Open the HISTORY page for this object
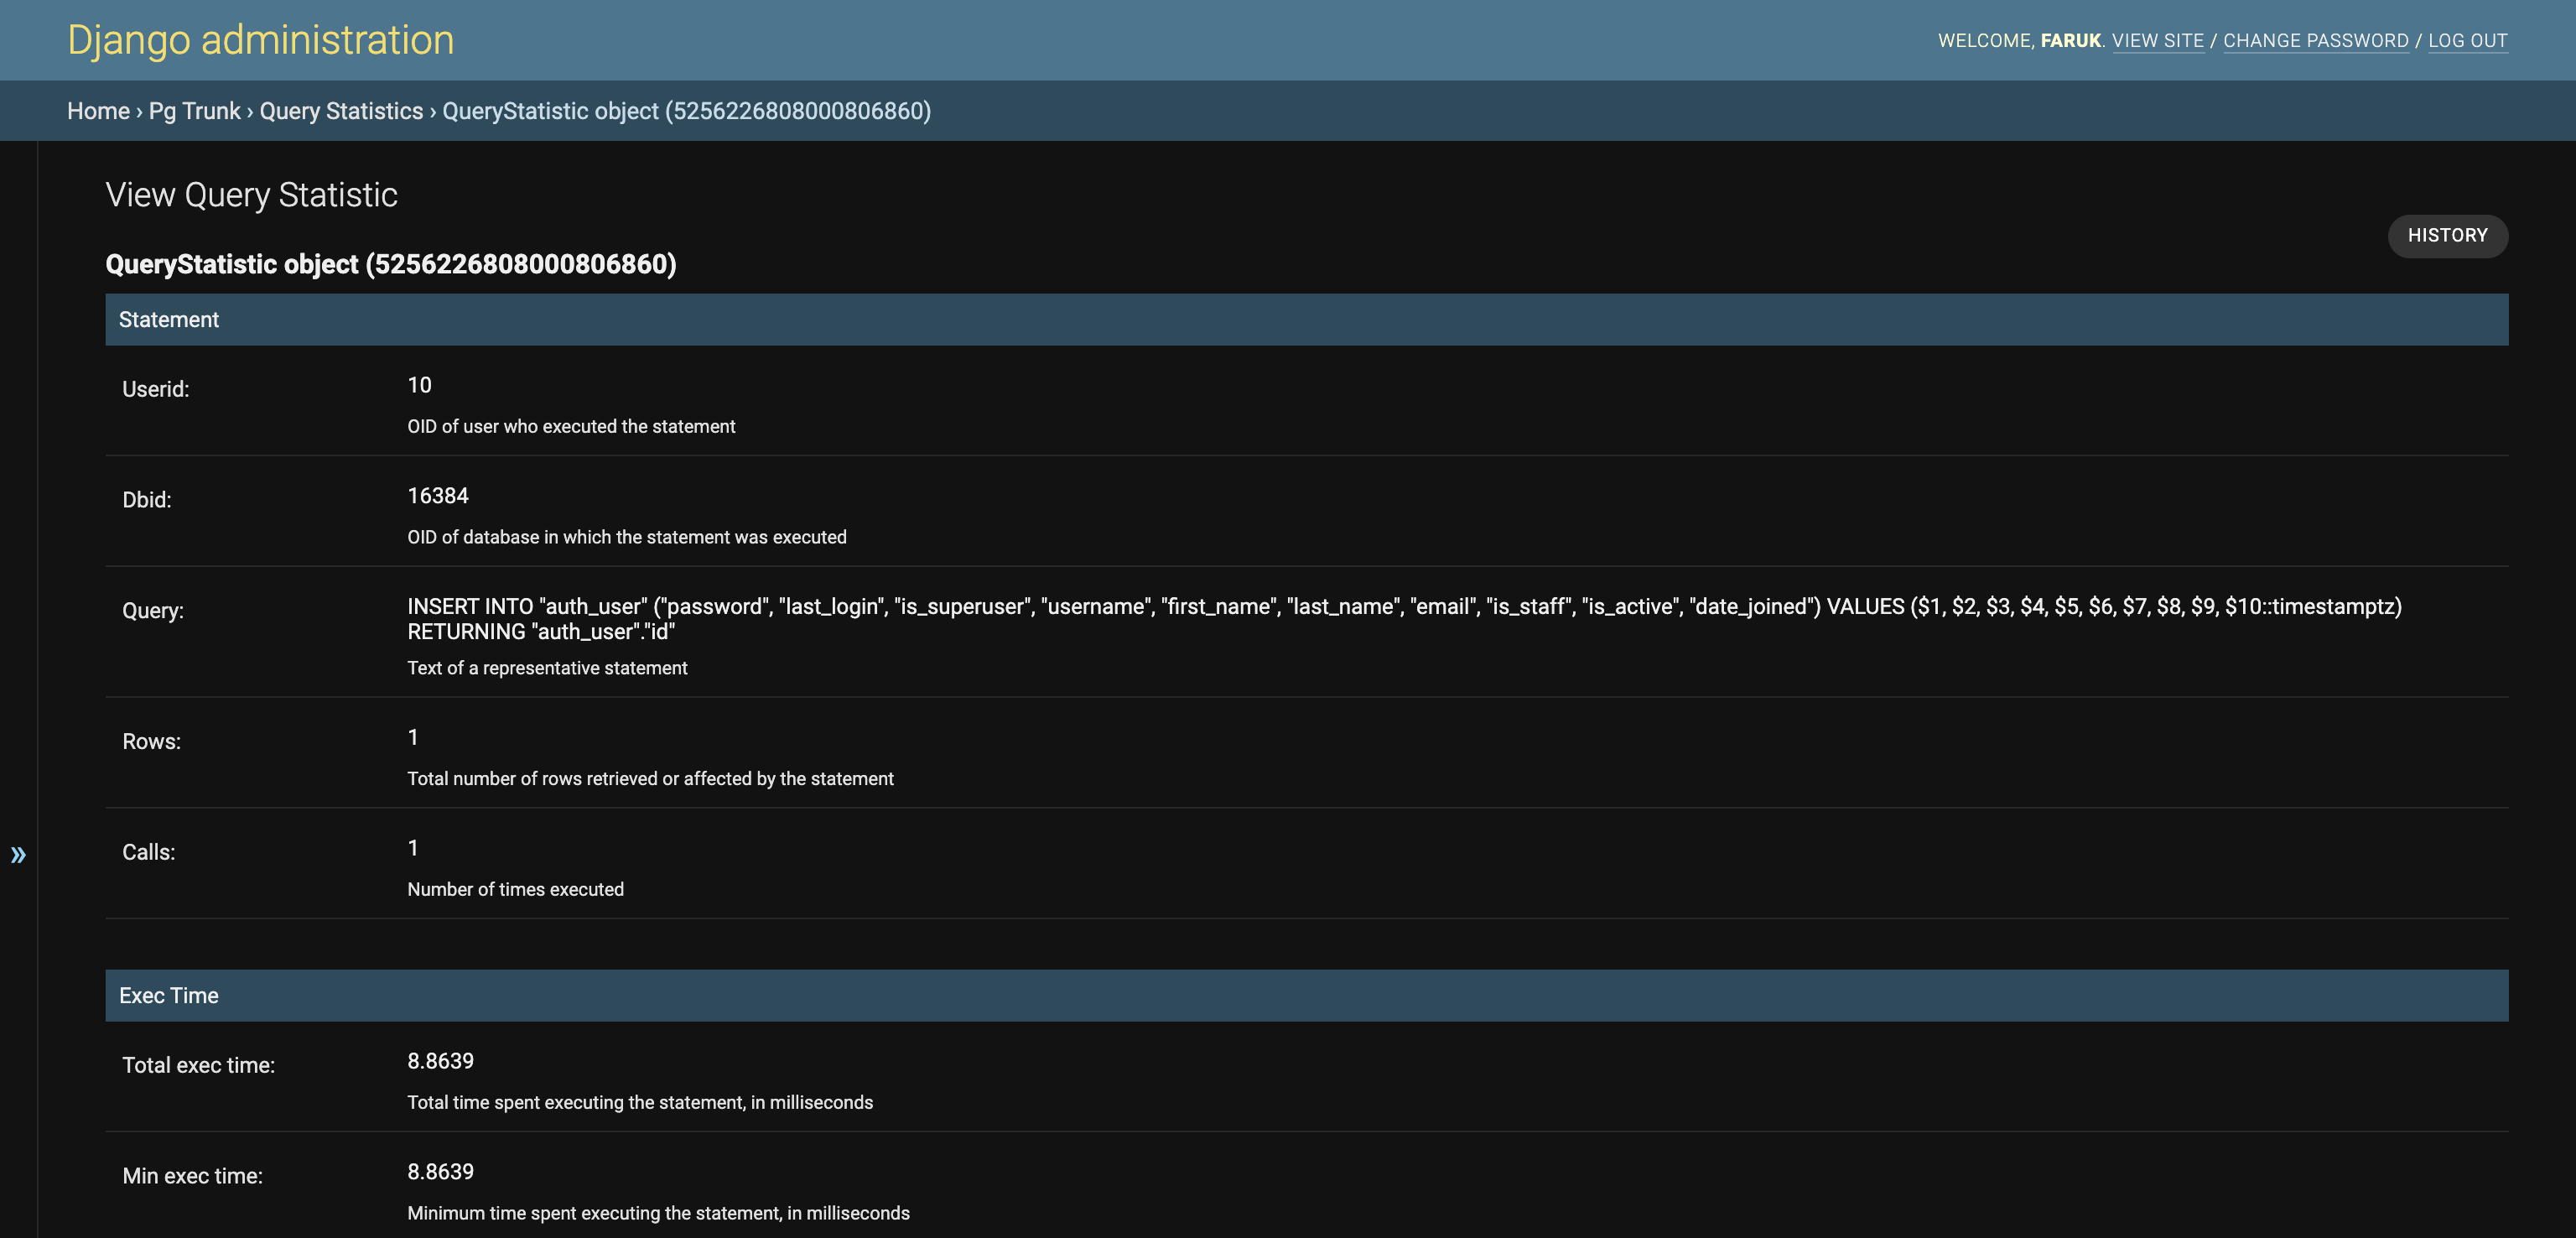Viewport: 2576px width, 1238px height. 2447,235
